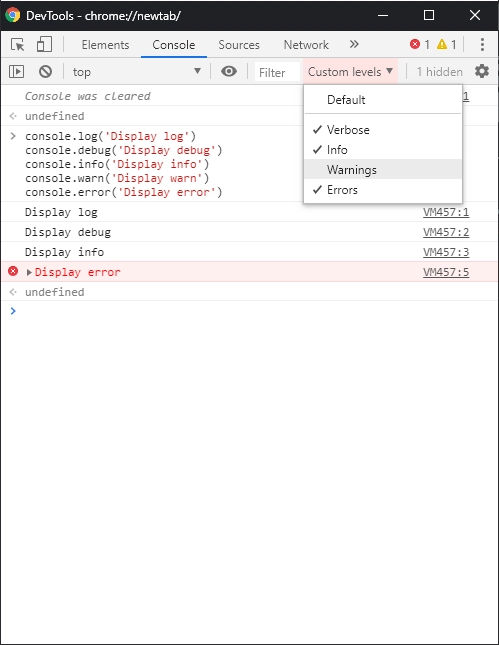Image resolution: width=499 pixels, height=645 pixels.
Task: Click the Chrome logo in the title bar
Action: coord(13,15)
